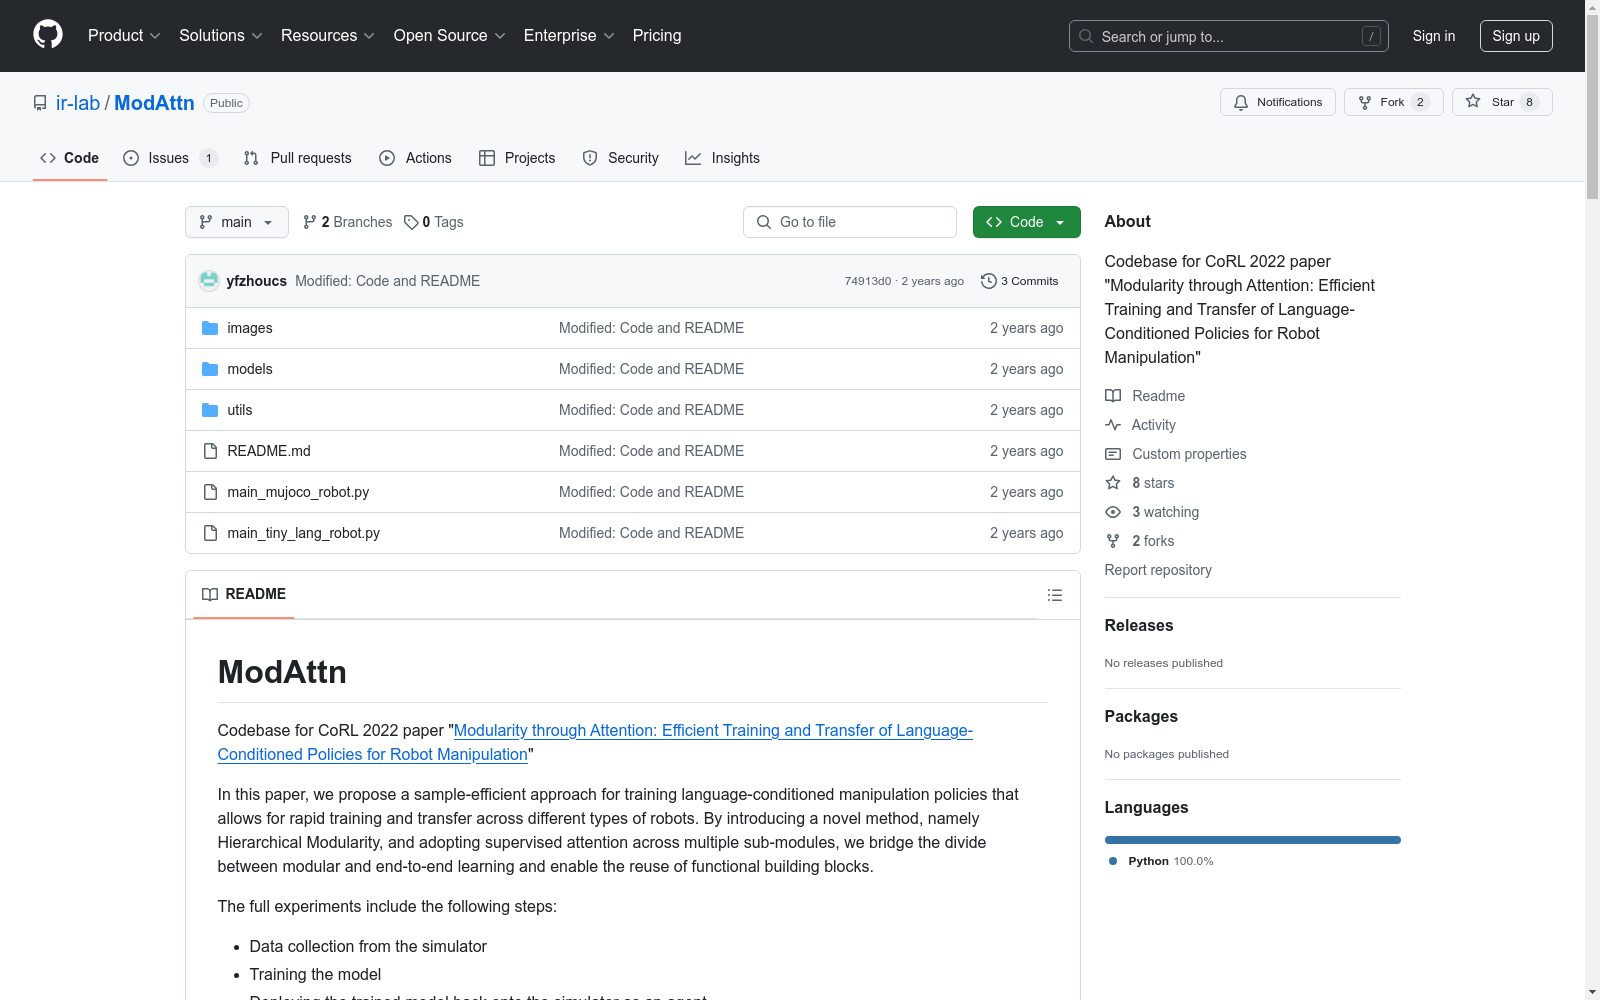
Task: Click the models folder icon
Action: click(210, 369)
